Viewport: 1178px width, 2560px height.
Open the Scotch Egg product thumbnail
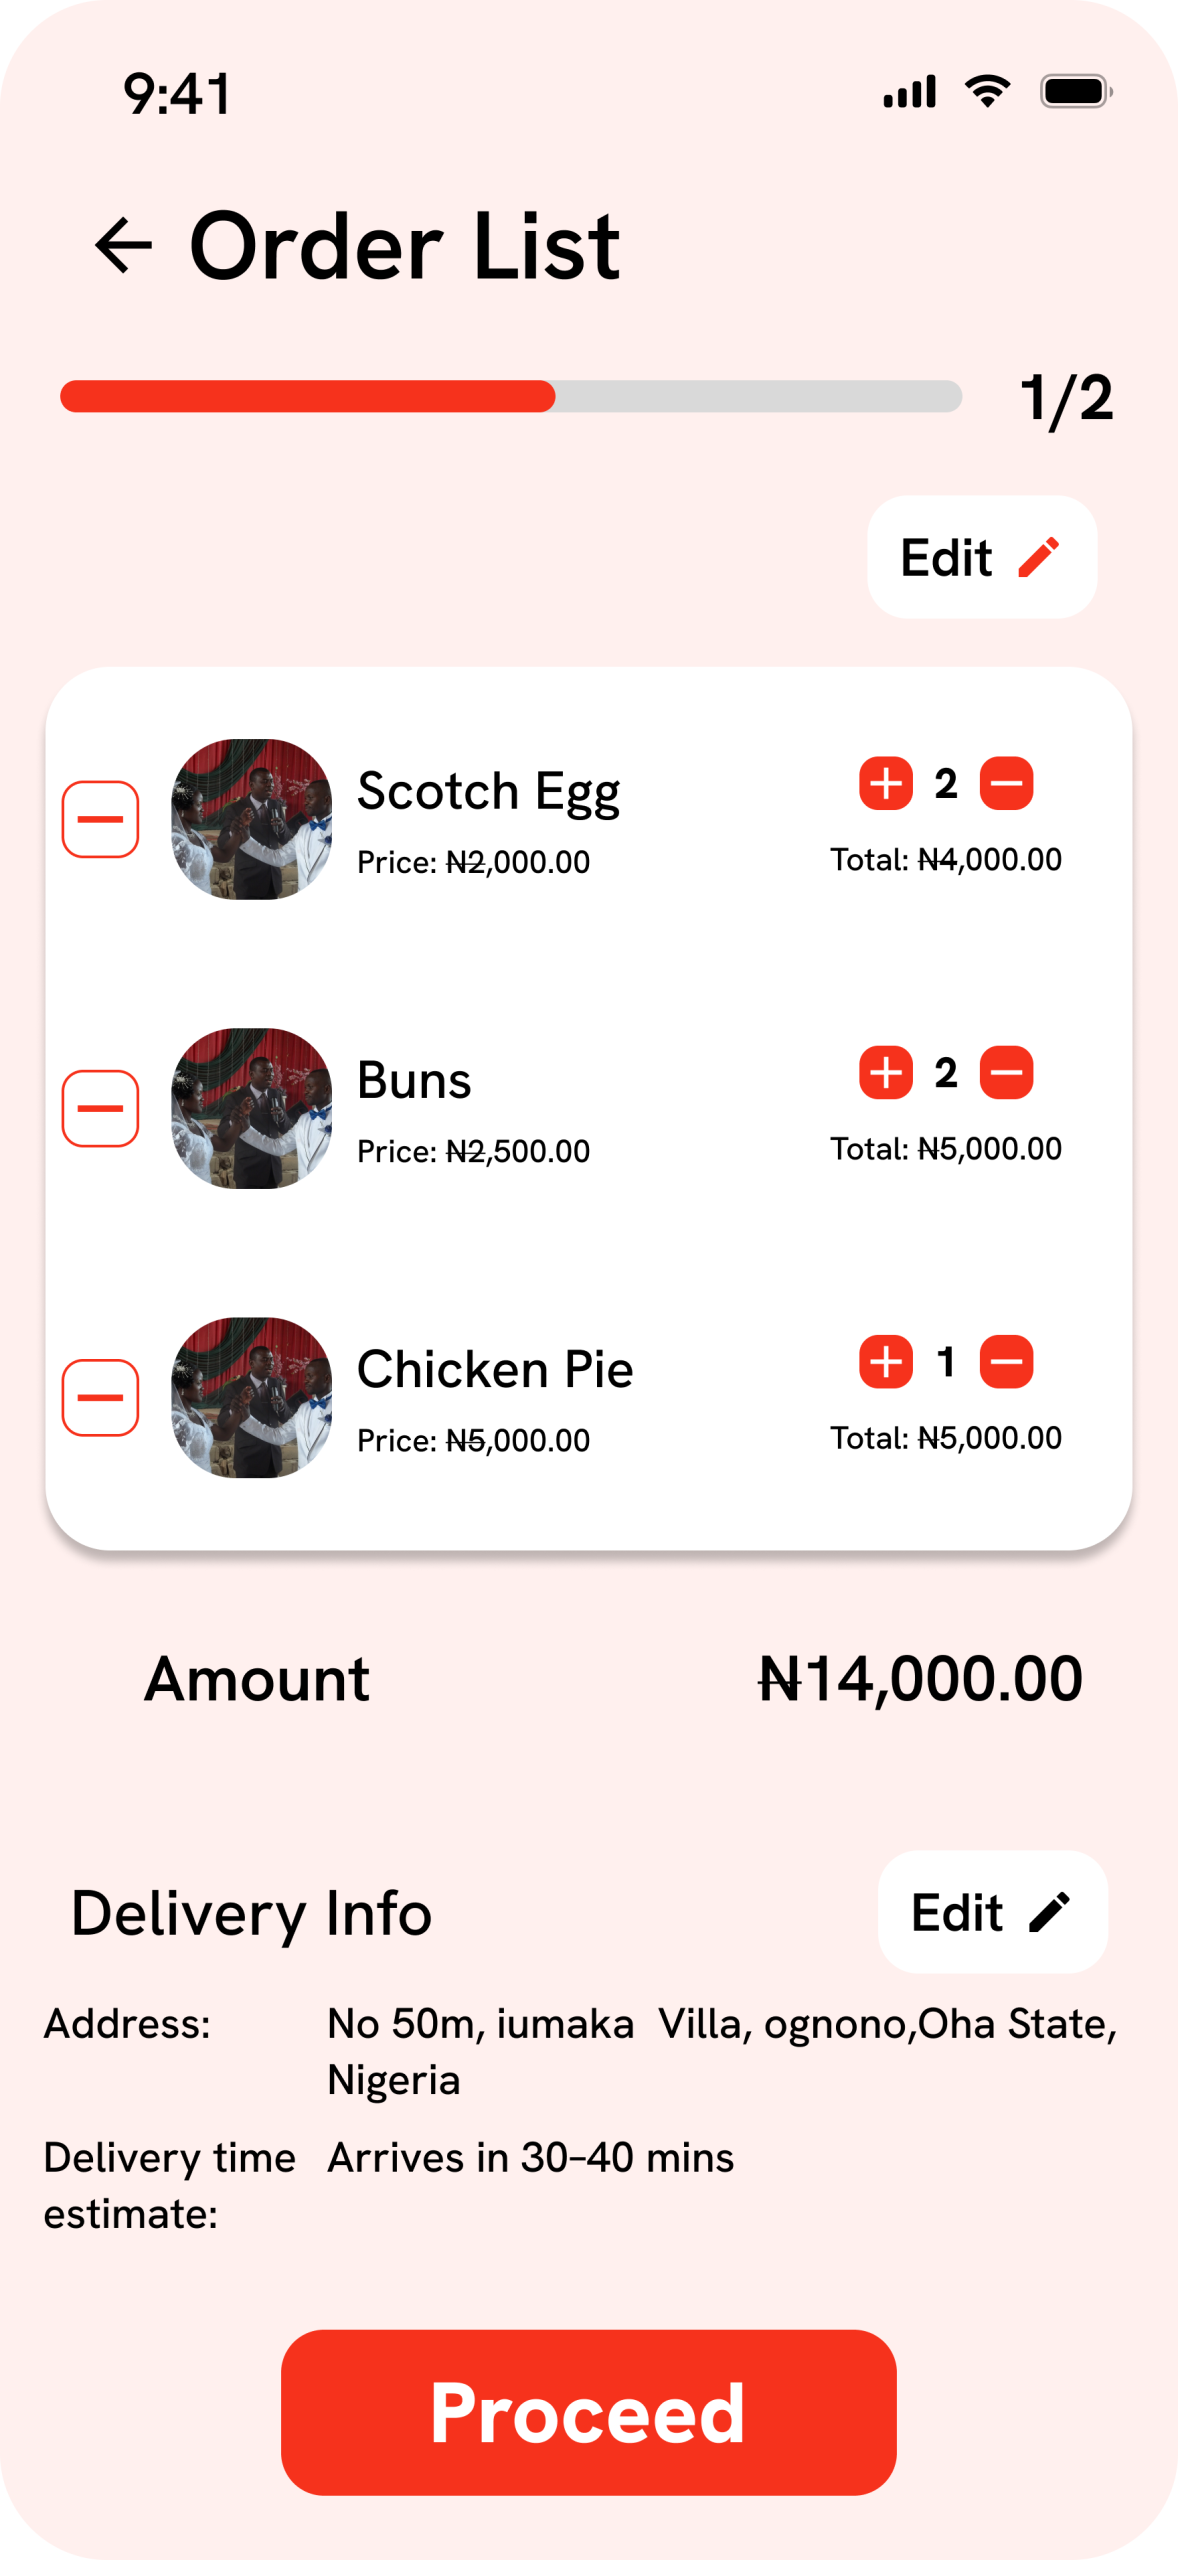pyautogui.click(x=252, y=819)
